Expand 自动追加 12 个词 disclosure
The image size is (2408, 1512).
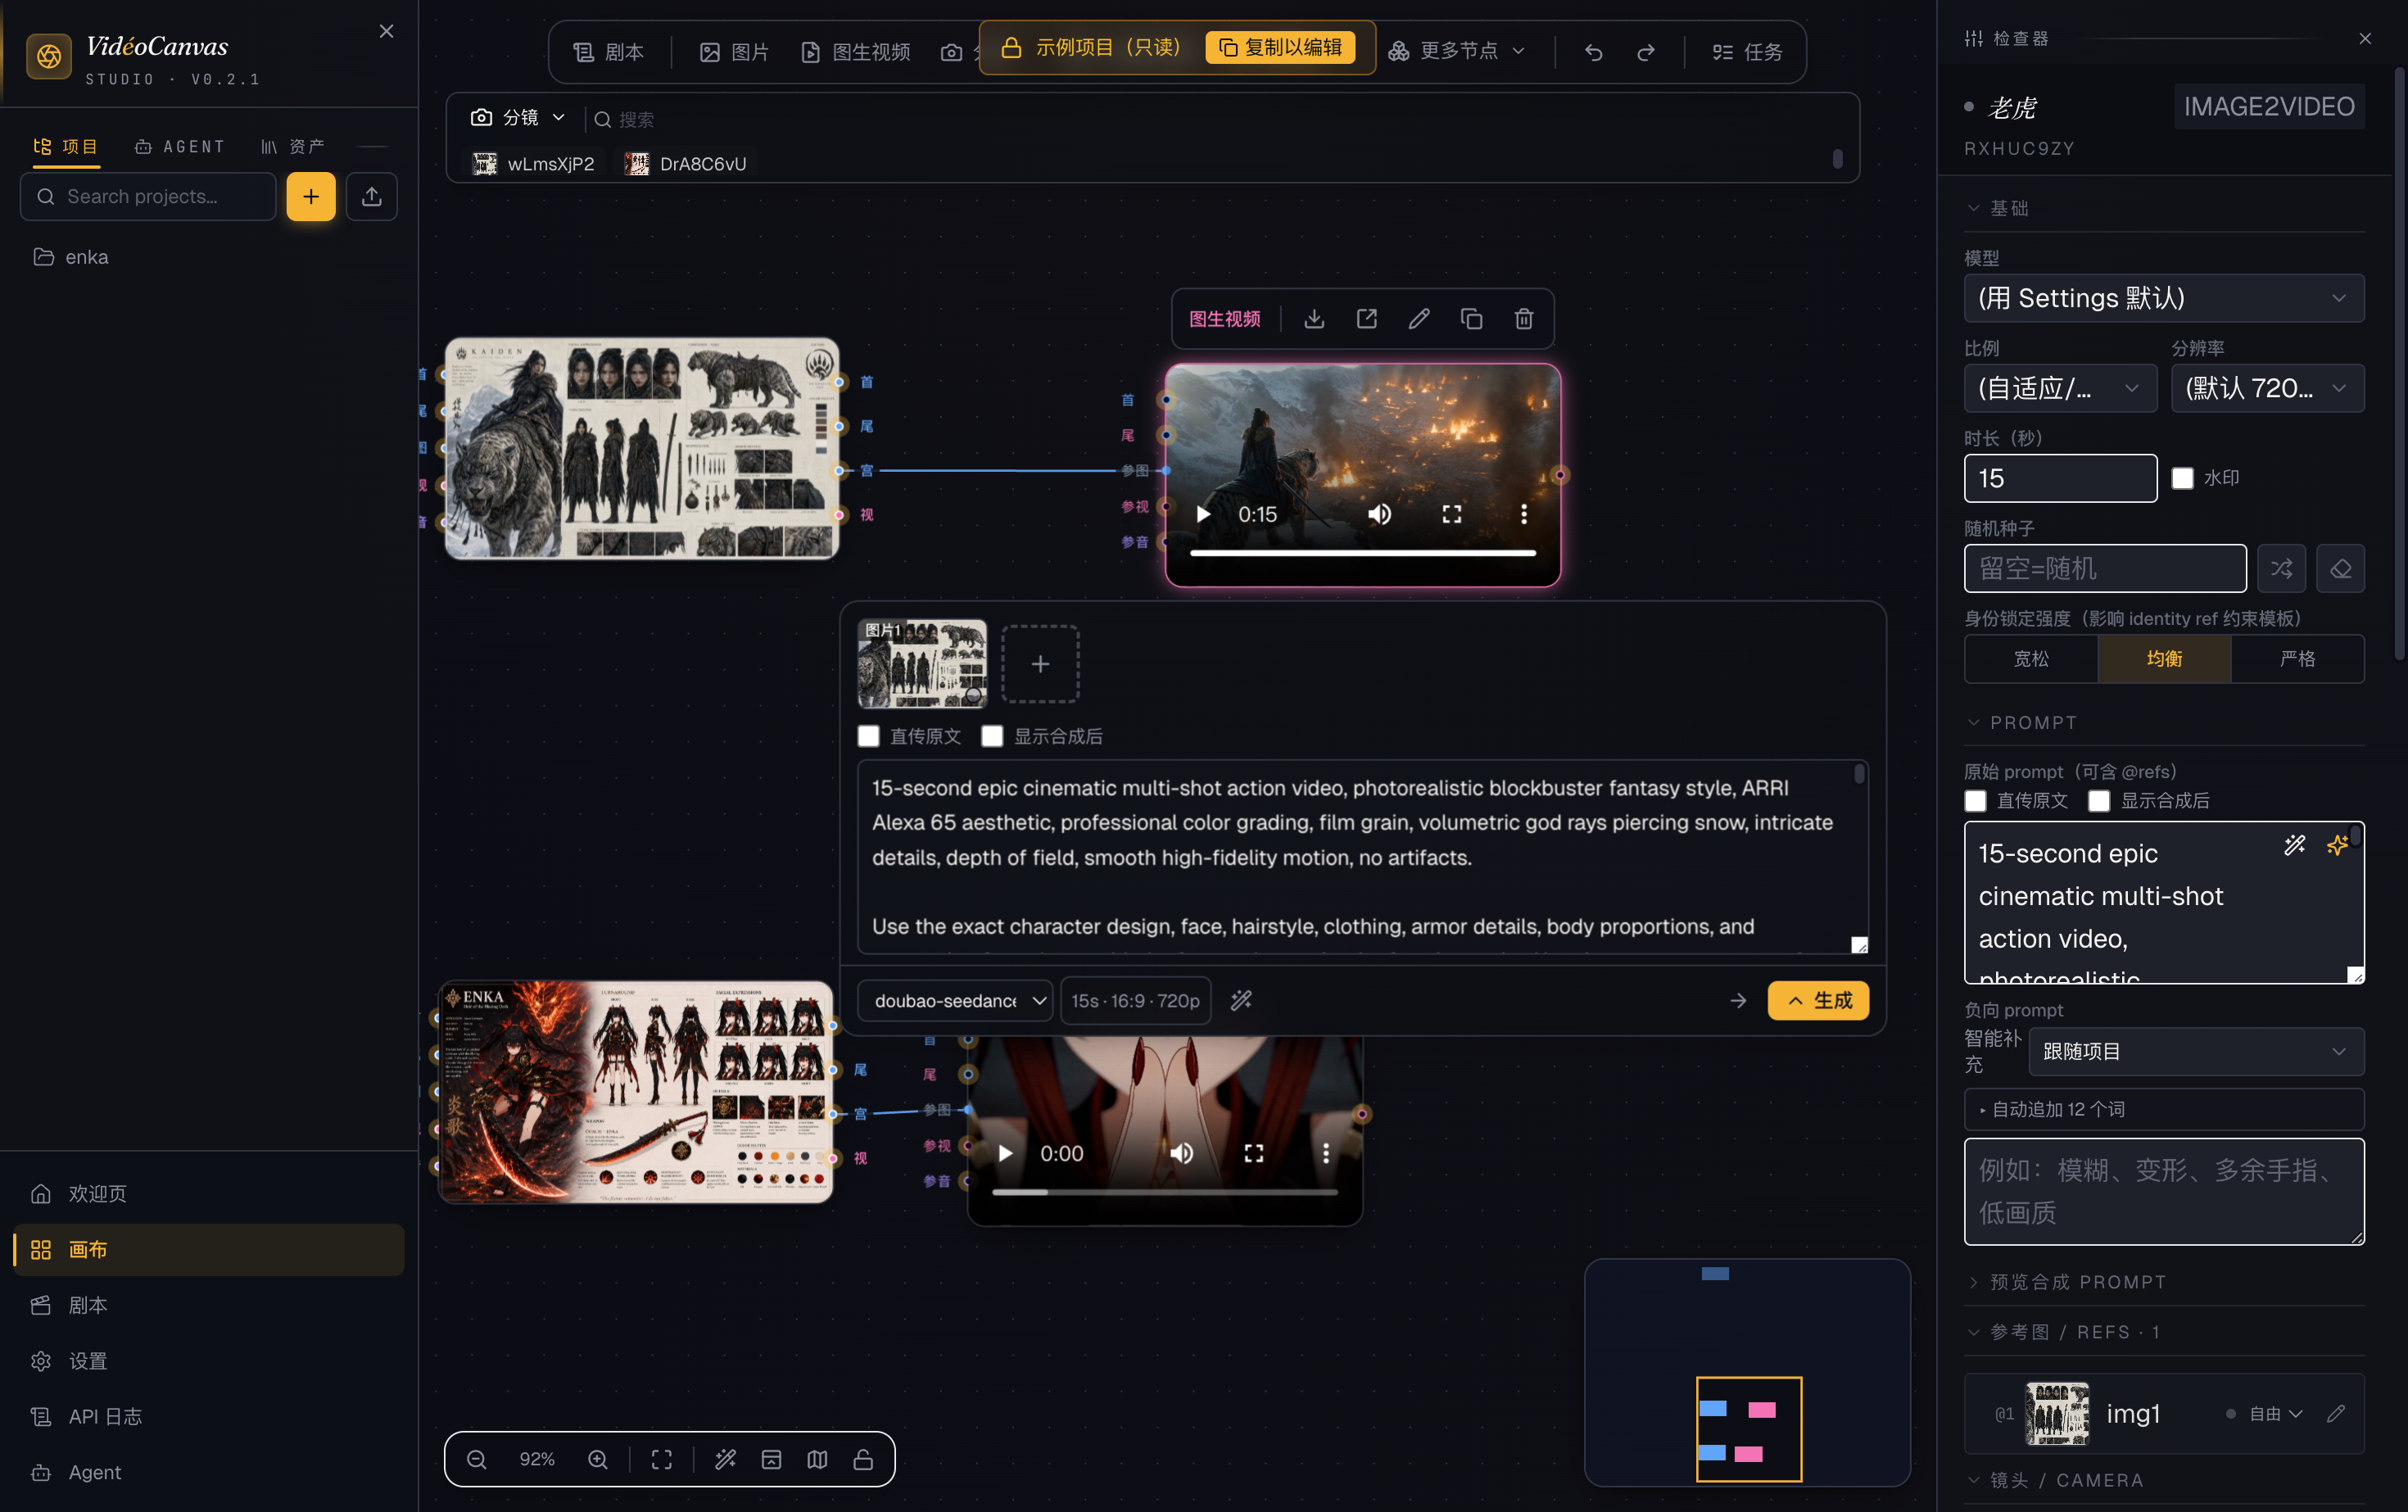[2164, 1109]
